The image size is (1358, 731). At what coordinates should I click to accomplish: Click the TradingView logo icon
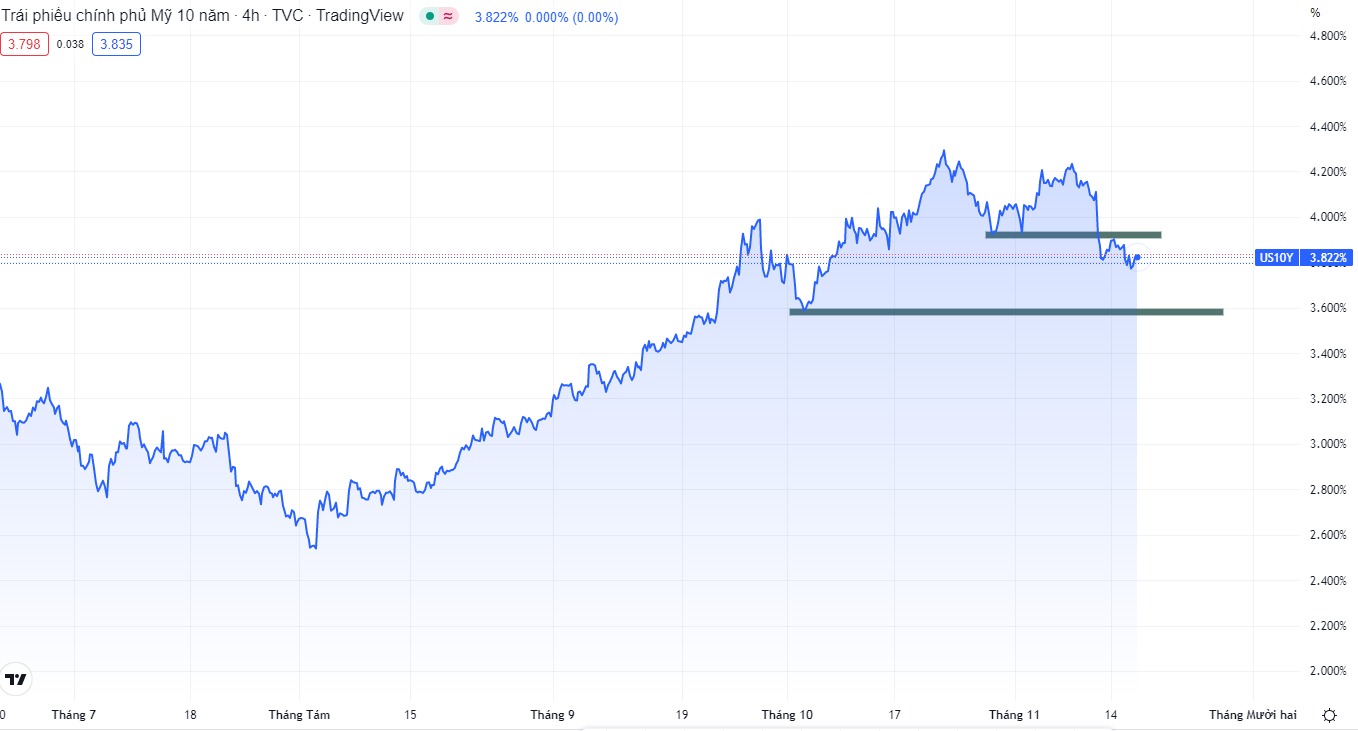pyautogui.click(x=16, y=680)
